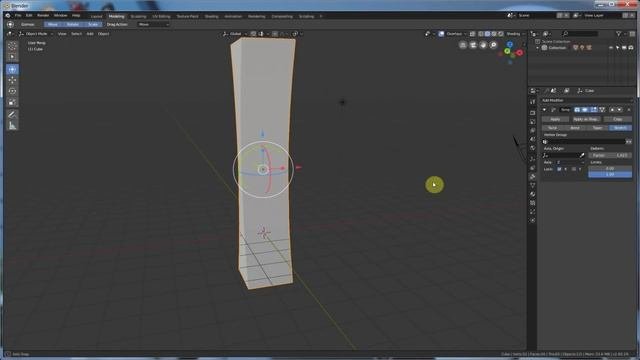Click the viewport zoom magnifier button
The width and height of the screenshot is (640, 360).
[493, 45]
